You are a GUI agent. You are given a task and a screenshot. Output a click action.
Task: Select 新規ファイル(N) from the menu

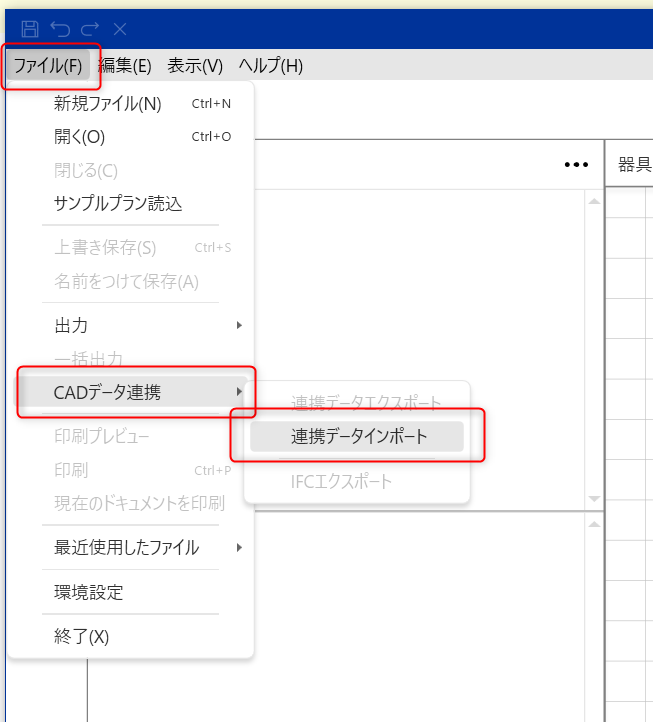click(x=107, y=104)
